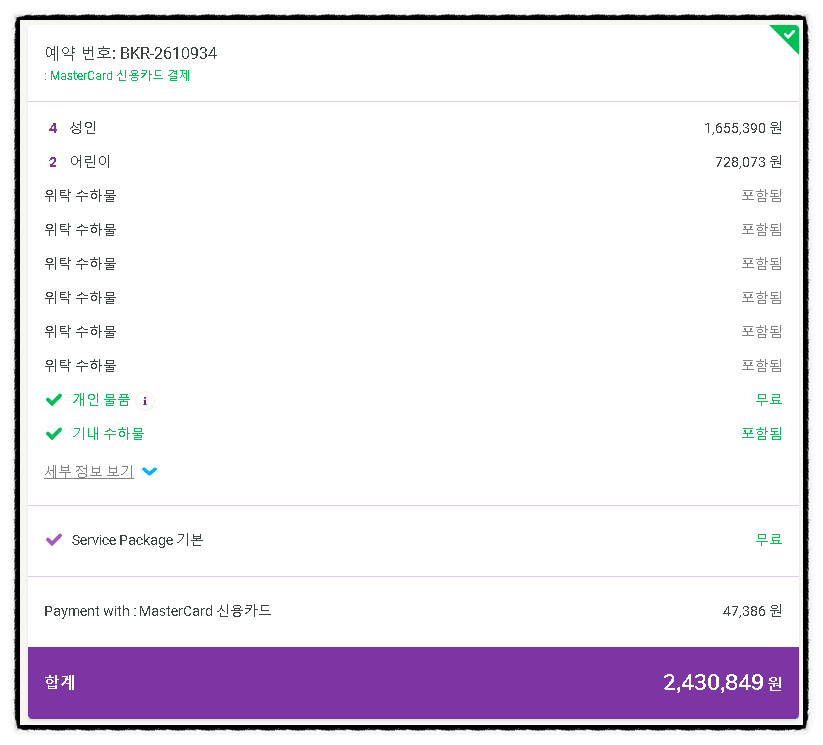
Task: Click the purple 합계 total bar
Action: click(412, 683)
